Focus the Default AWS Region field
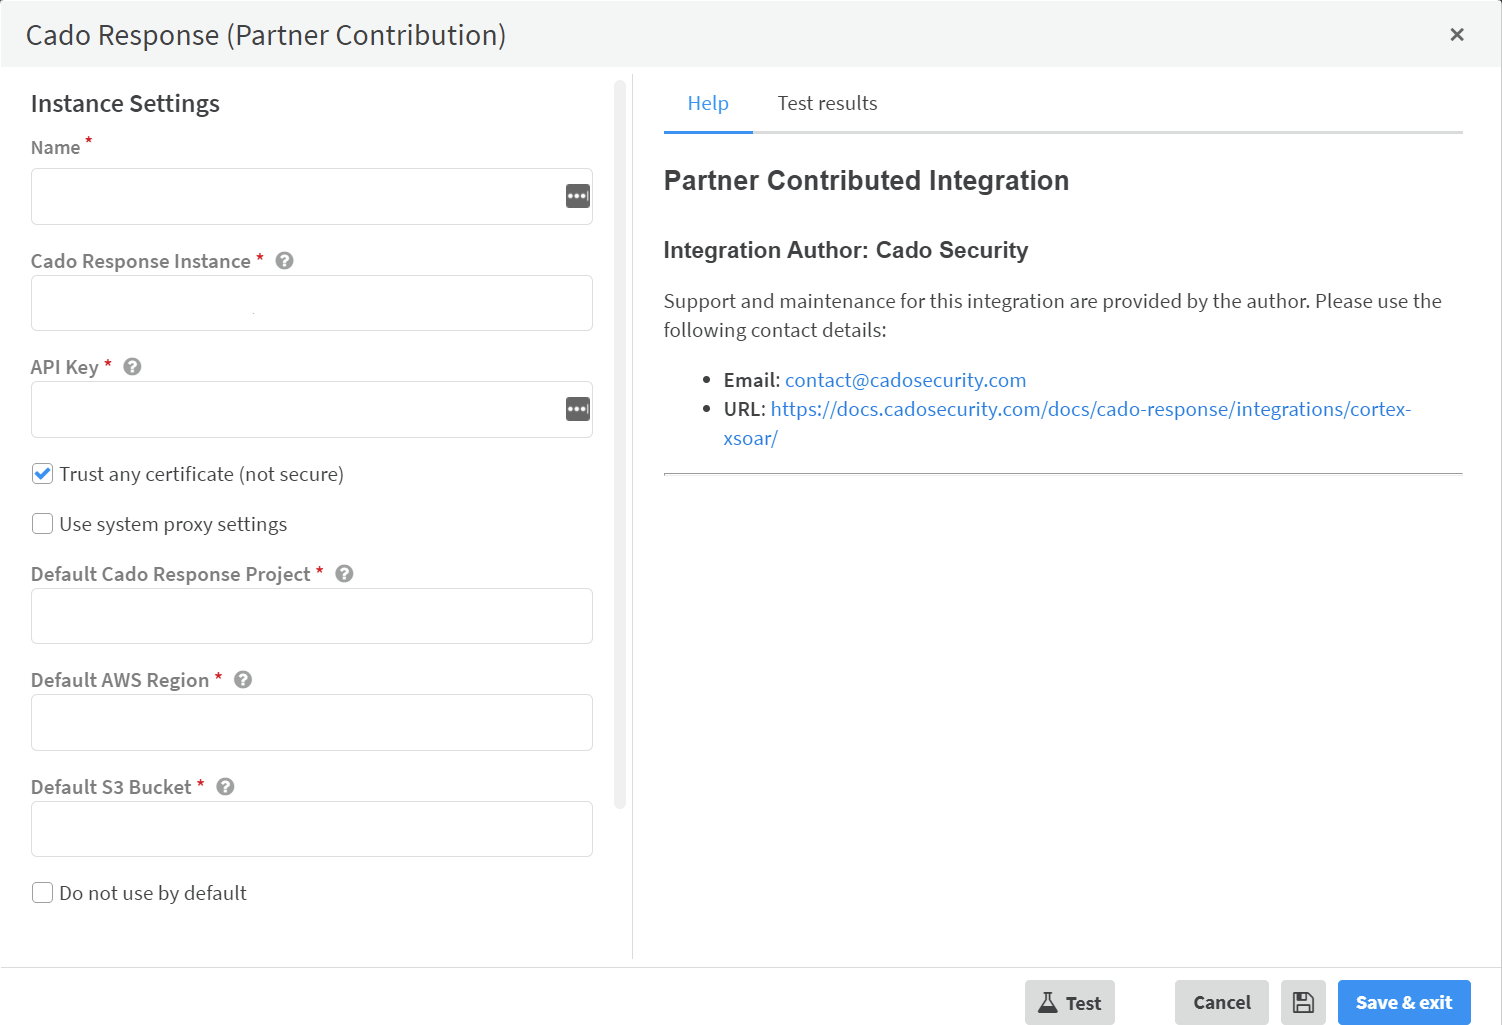Viewport: 1502px width, 1025px height. pyautogui.click(x=312, y=722)
